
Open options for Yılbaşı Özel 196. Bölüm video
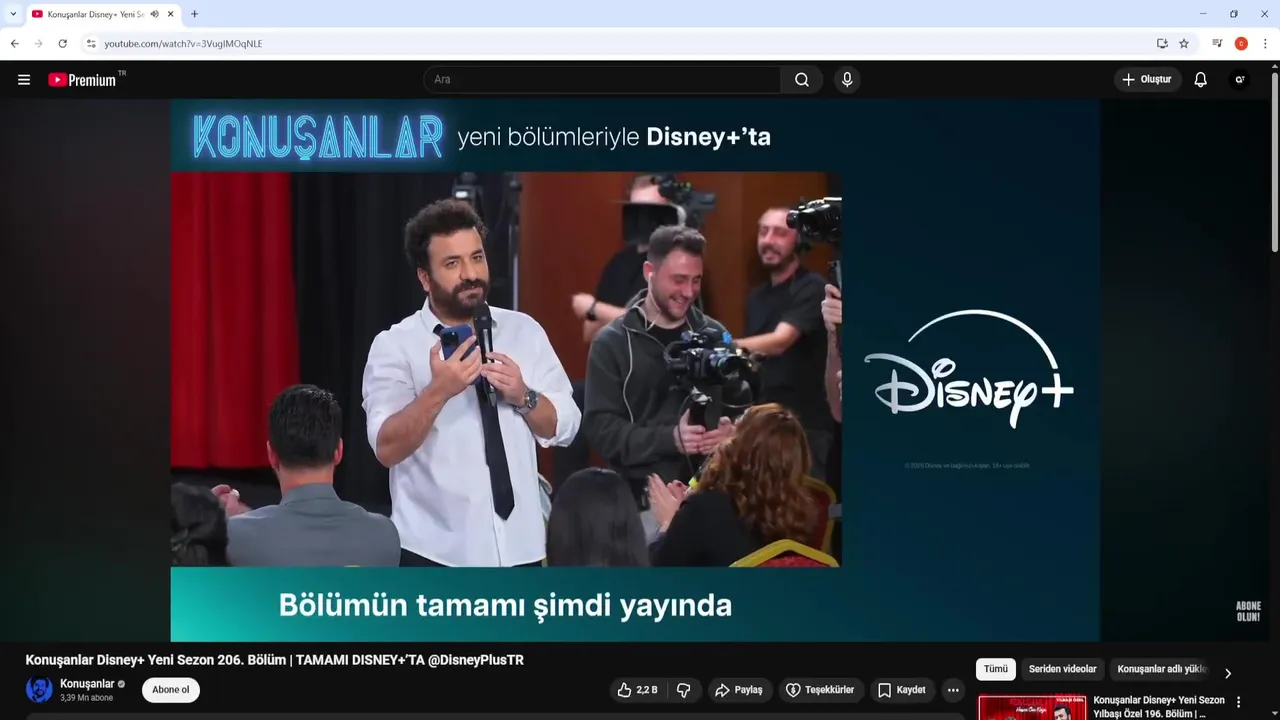pyautogui.click(x=1239, y=702)
